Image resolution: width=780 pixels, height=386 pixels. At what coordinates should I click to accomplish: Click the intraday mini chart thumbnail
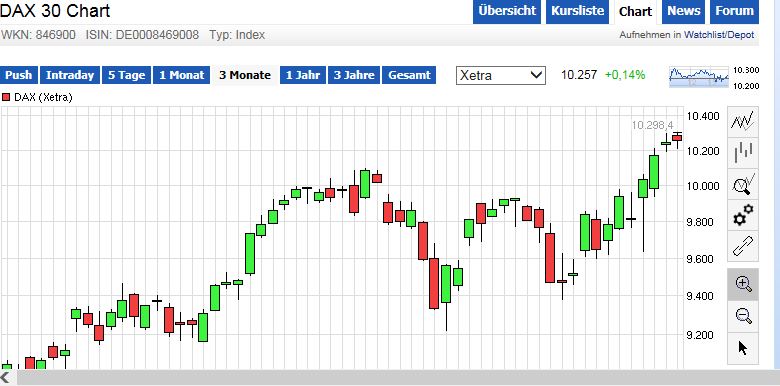[x=698, y=78]
